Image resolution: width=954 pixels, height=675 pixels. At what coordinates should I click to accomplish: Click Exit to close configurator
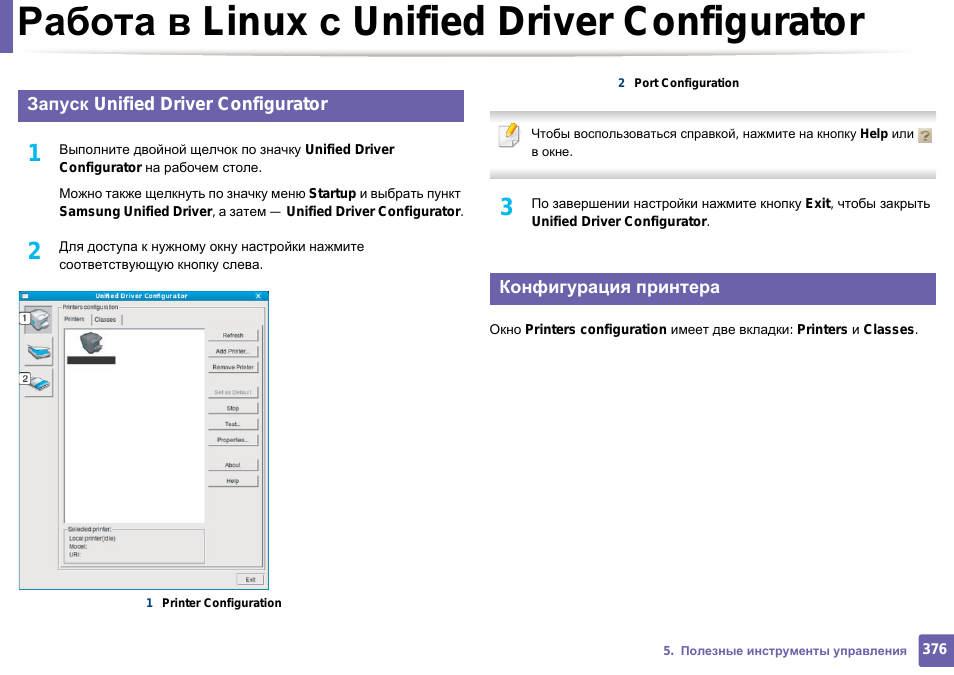[x=250, y=579]
